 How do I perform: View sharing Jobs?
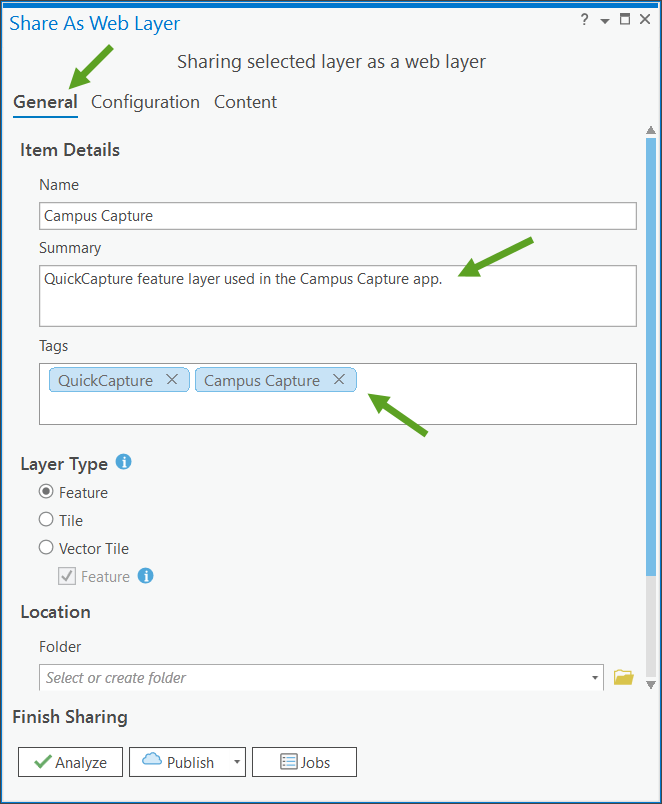tap(304, 761)
